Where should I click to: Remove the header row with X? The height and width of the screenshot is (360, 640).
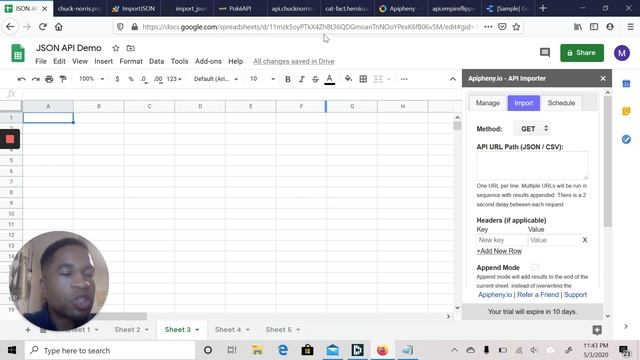pos(585,240)
